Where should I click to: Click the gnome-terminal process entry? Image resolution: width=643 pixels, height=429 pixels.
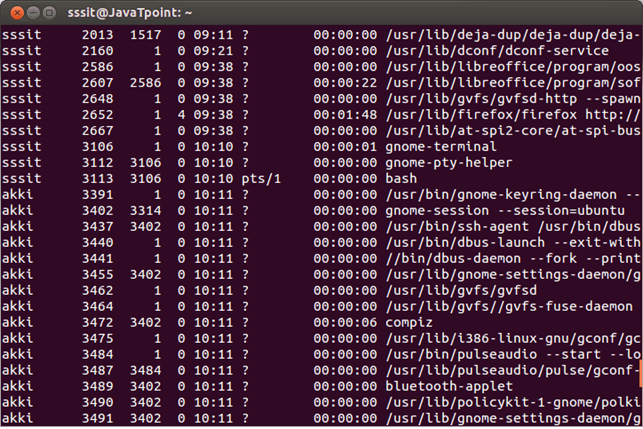pyautogui.click(x=441, y=147)
